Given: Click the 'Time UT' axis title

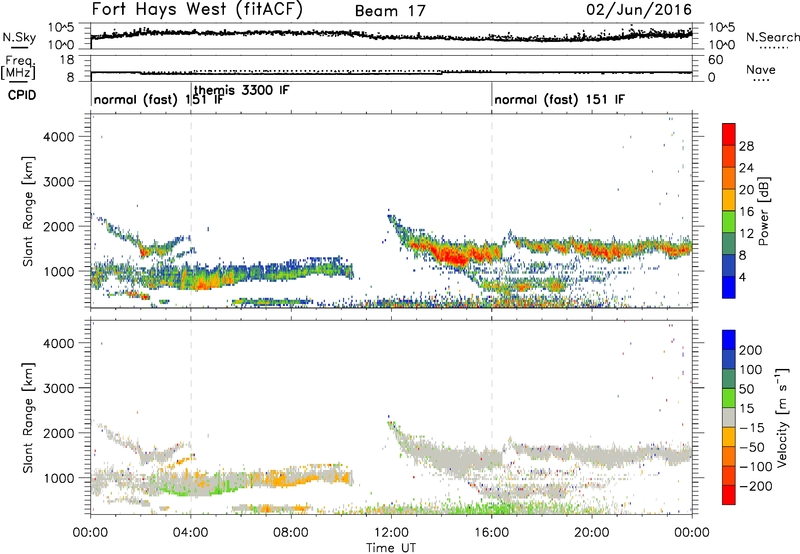Looking at the screenshot, I should click(x=391, y=548).
